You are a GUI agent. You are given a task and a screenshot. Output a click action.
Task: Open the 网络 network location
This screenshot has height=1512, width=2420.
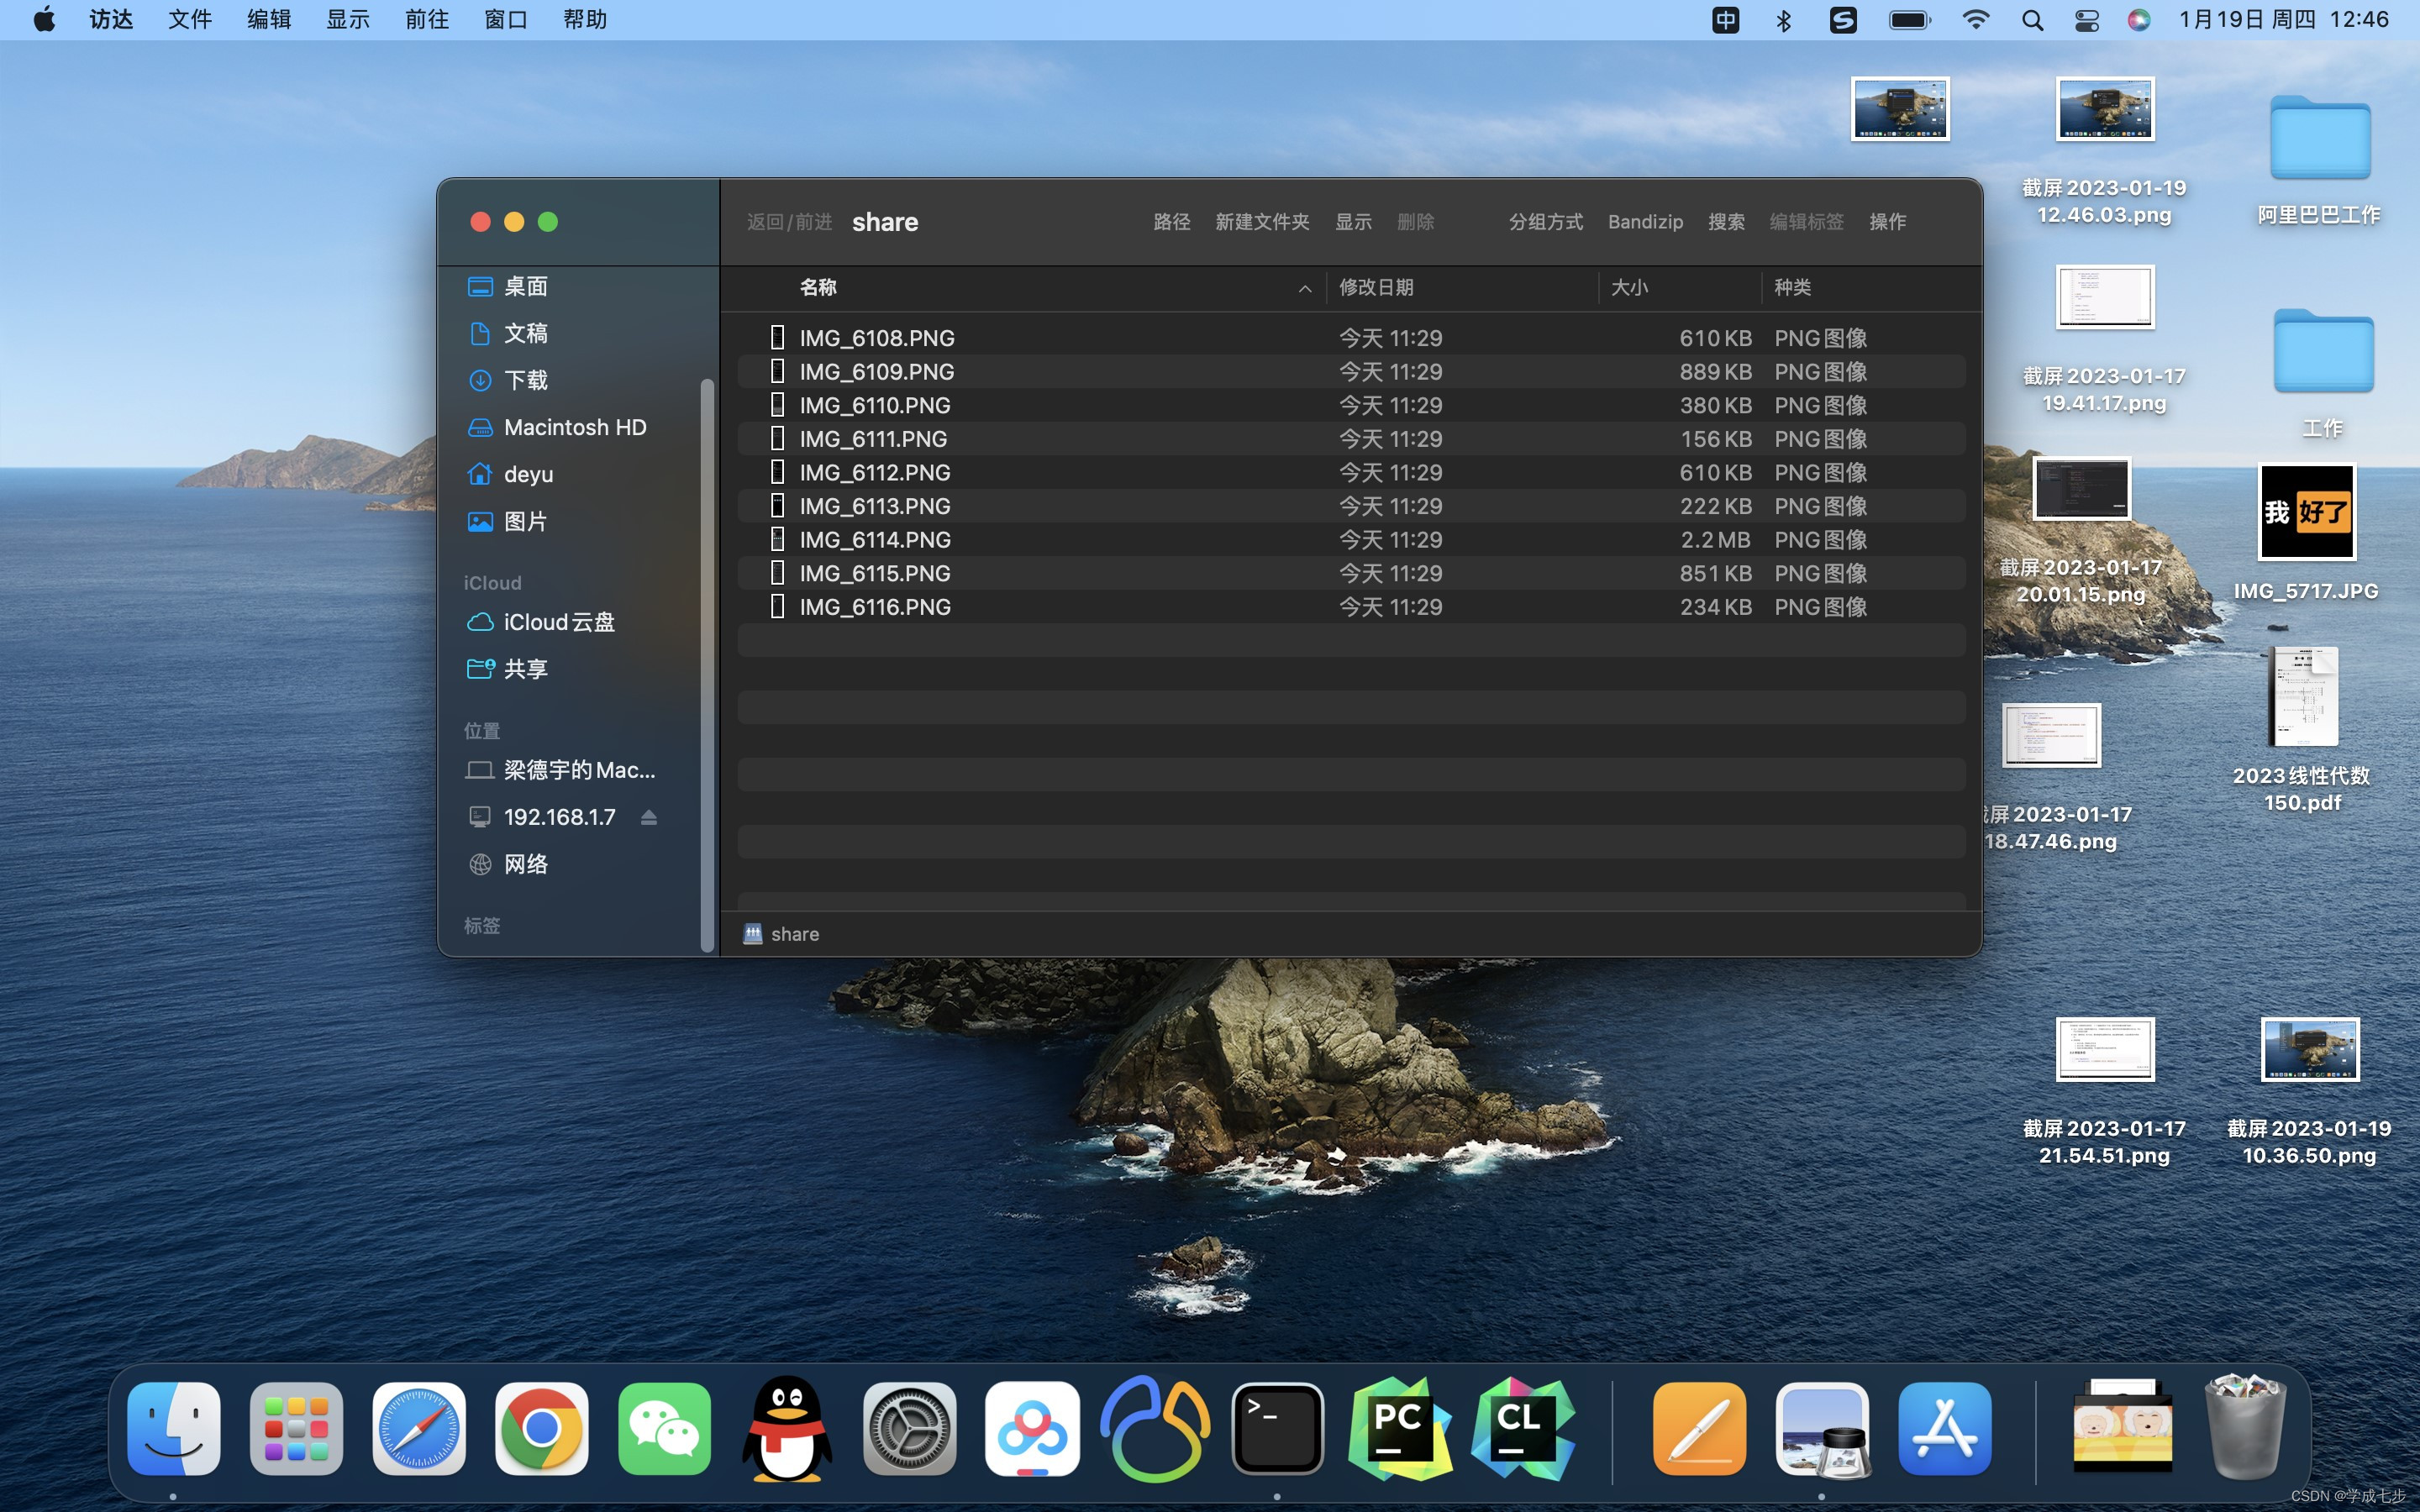525,864
